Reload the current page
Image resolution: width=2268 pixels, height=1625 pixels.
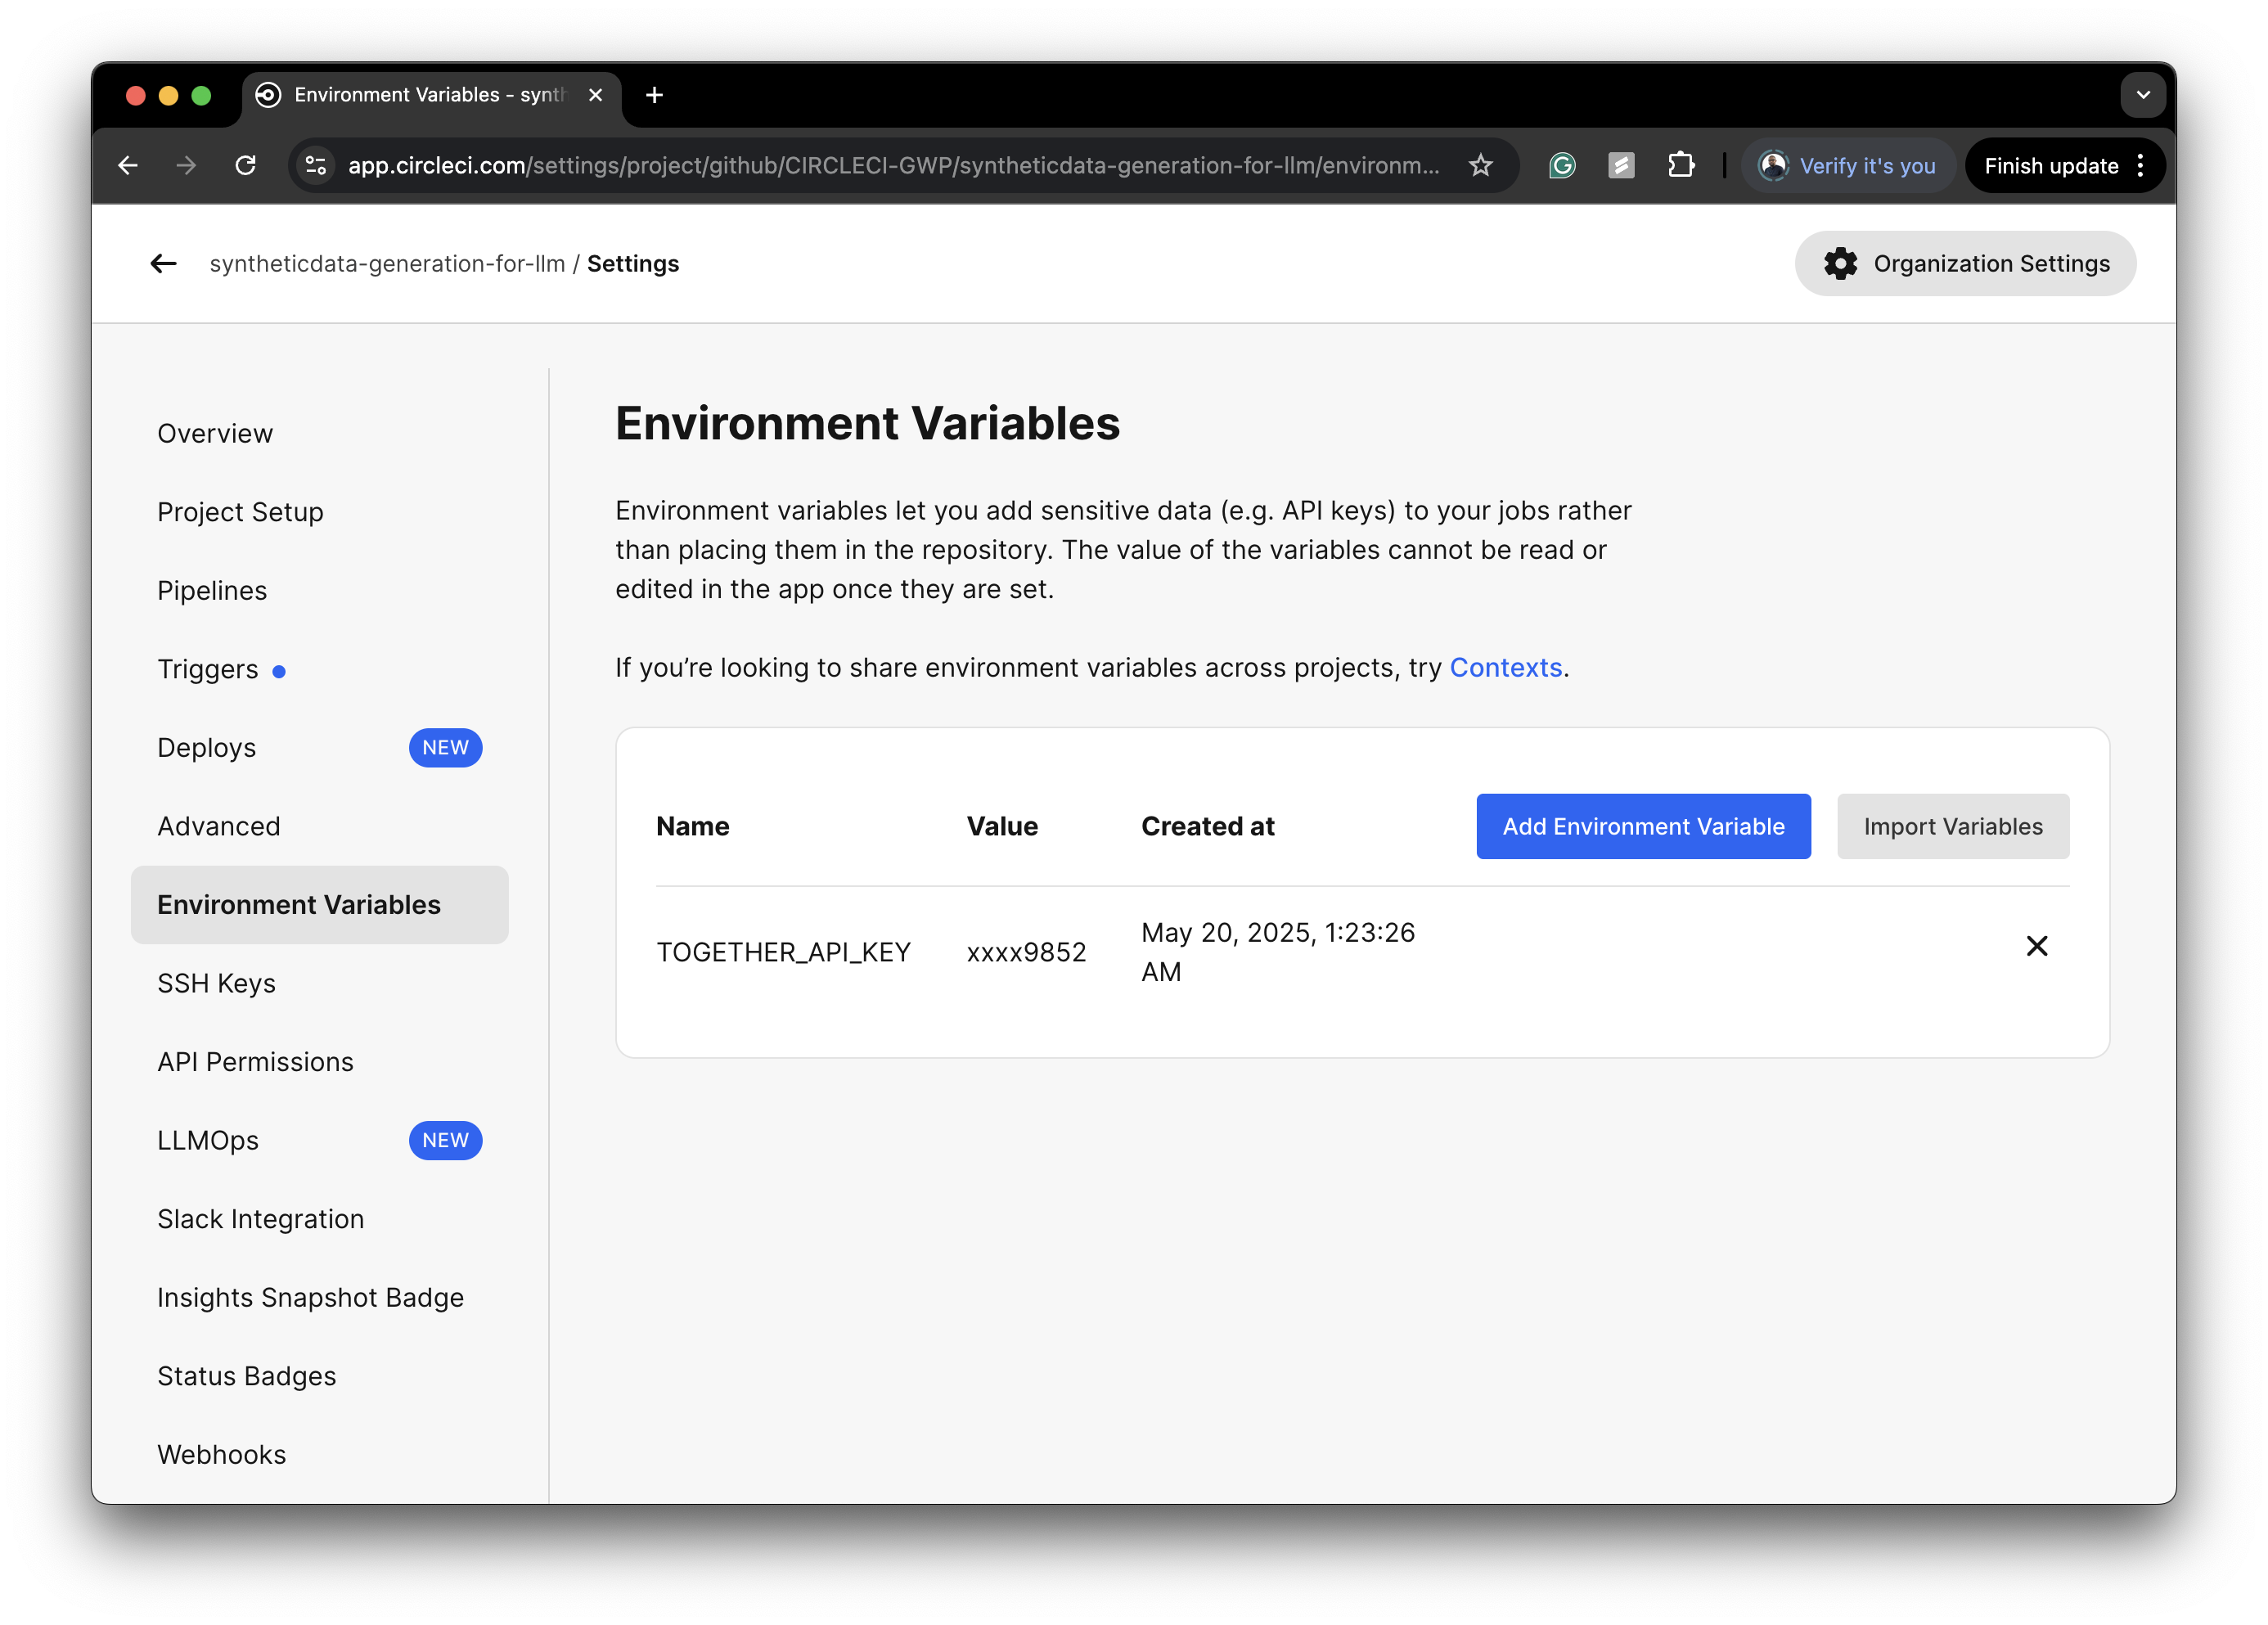246,165
